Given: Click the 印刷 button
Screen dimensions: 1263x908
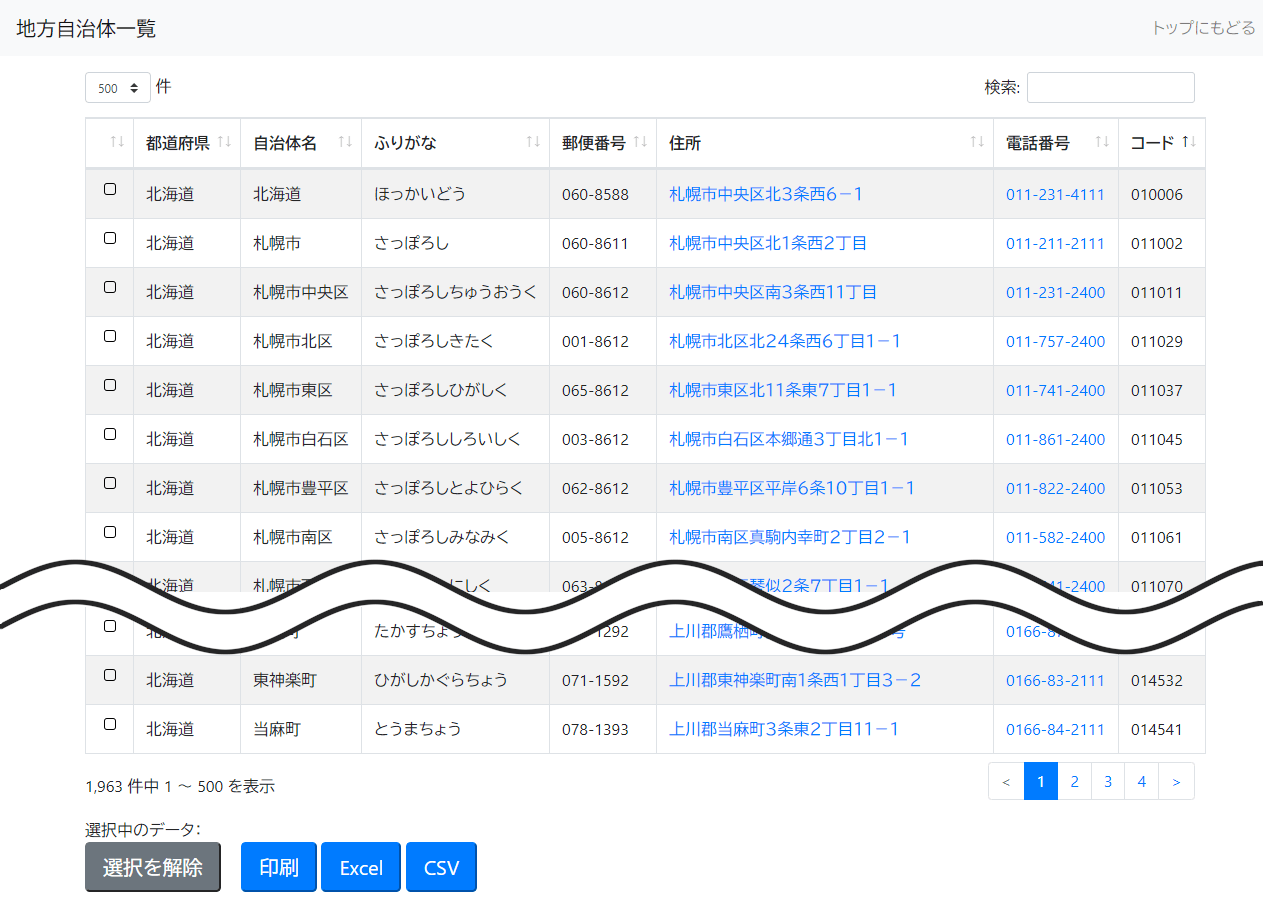Looking at the screenshot, I should coord(279,867).
